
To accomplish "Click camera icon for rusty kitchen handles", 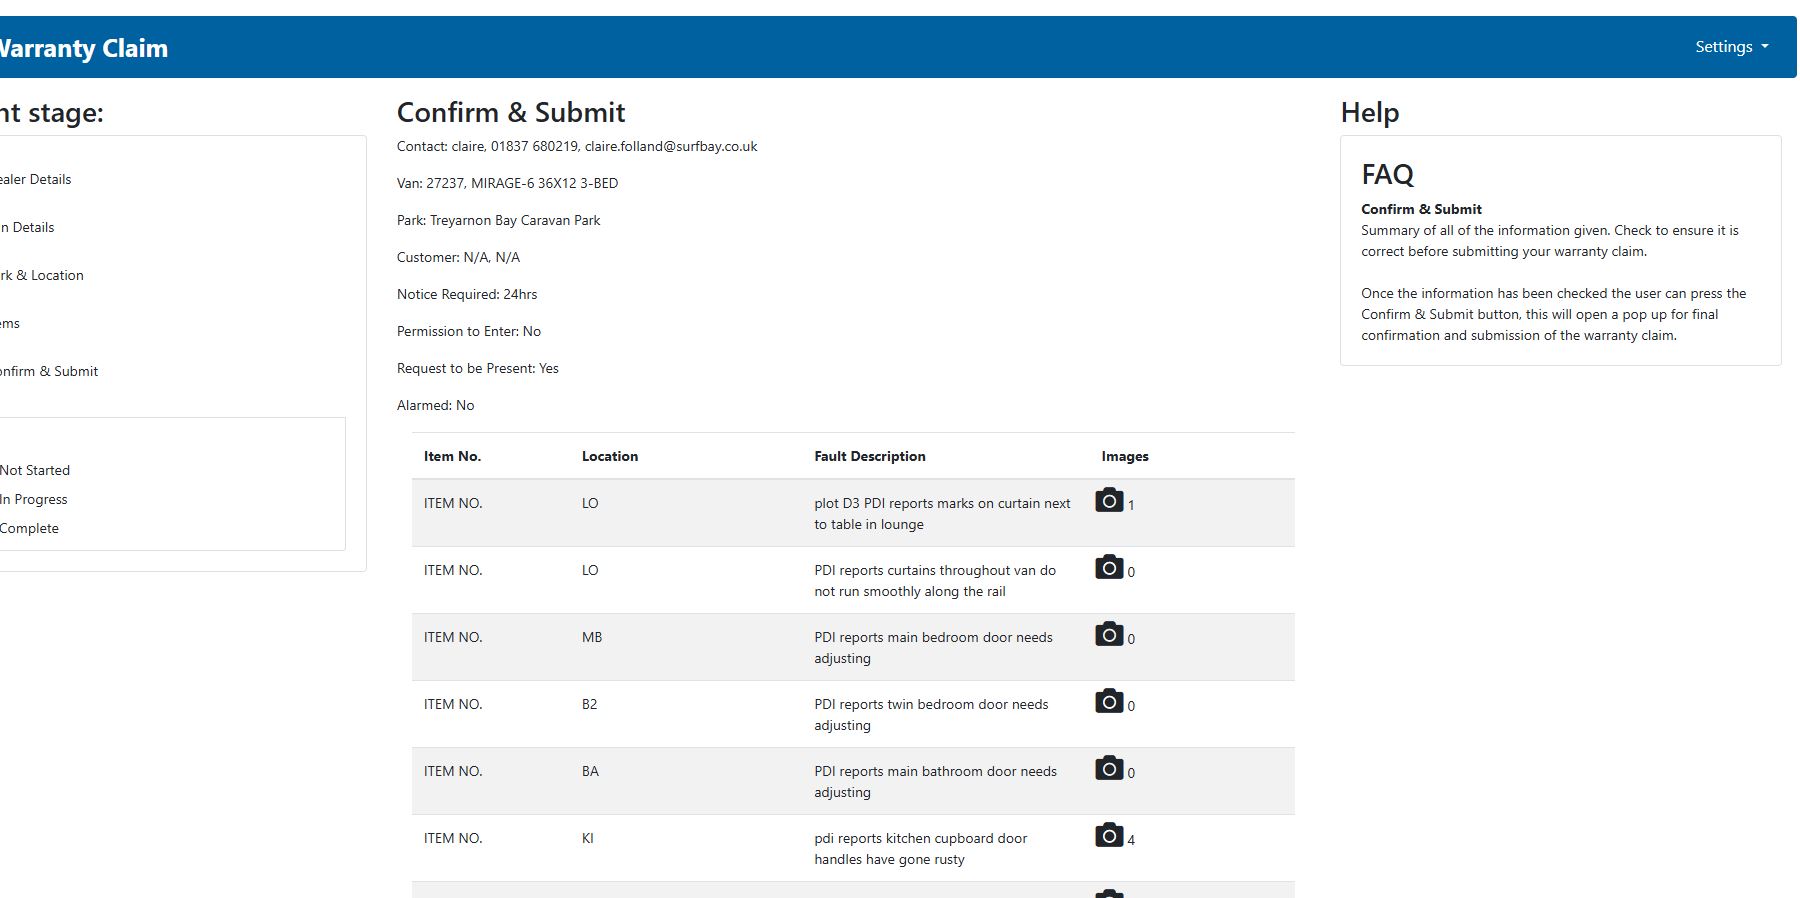I will pyautogui.click(x=1109, y=835).
